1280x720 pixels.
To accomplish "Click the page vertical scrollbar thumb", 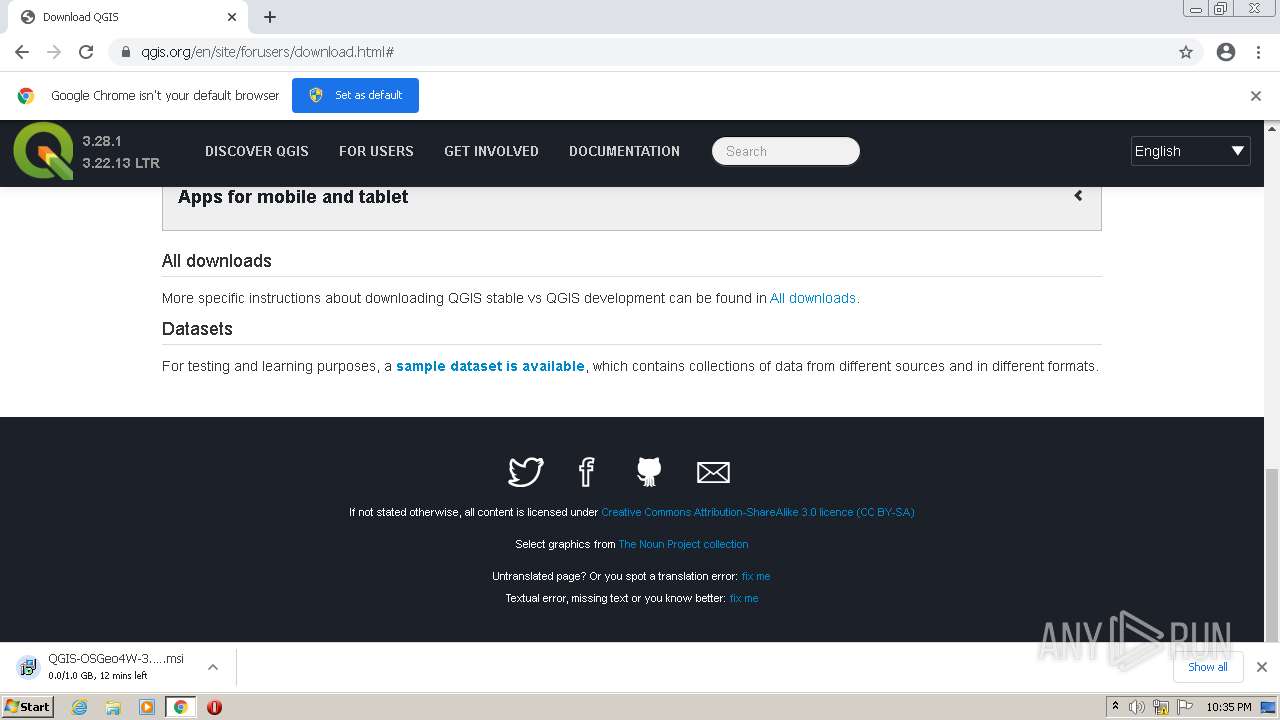I will [1272, 555].
